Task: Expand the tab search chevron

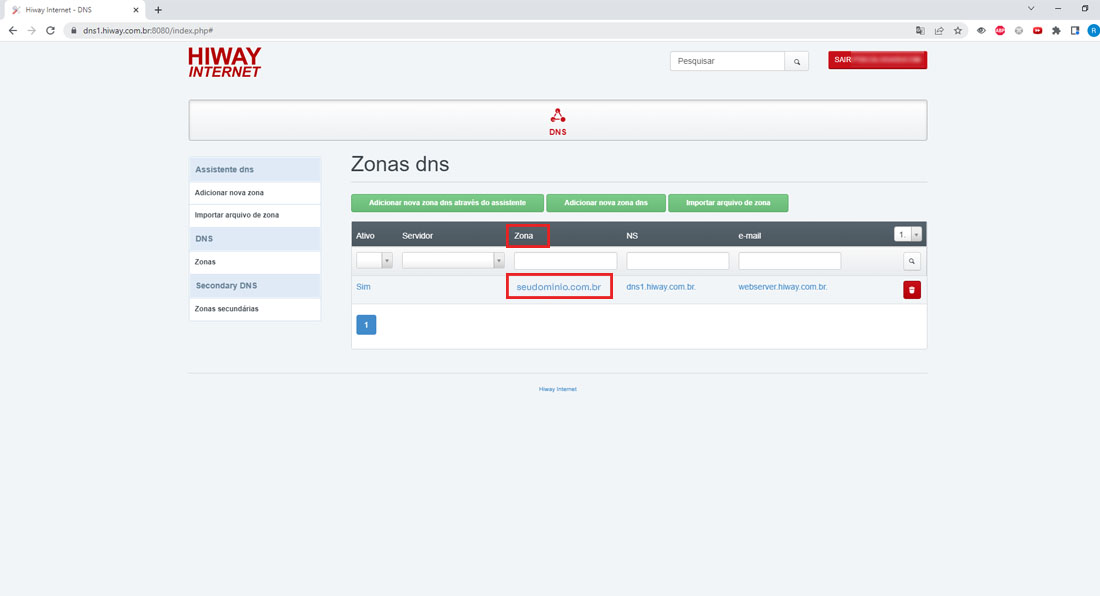Action: [1031, 8]
